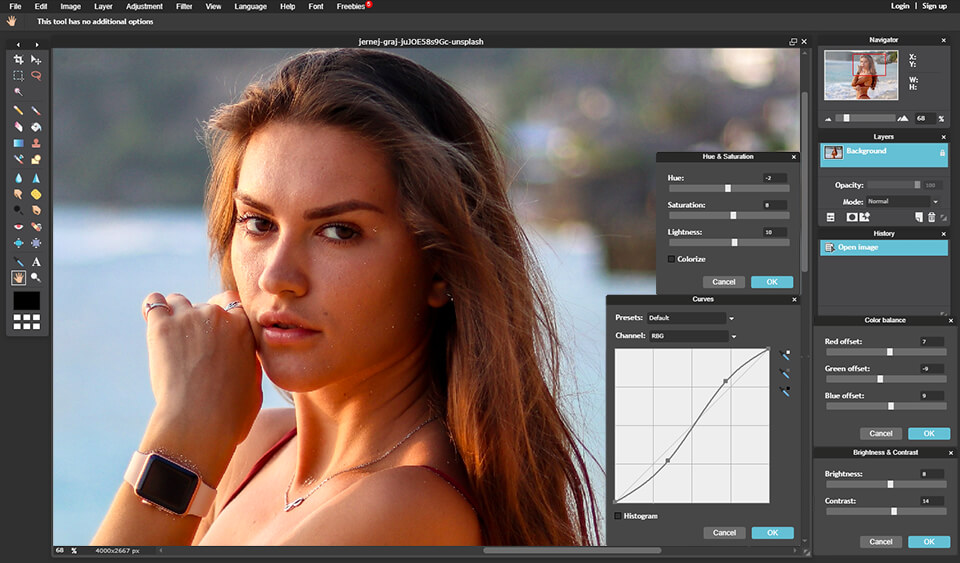This screenshot has width=960, height=563.
Task: Select the Lasso tool
Action: 36,75
